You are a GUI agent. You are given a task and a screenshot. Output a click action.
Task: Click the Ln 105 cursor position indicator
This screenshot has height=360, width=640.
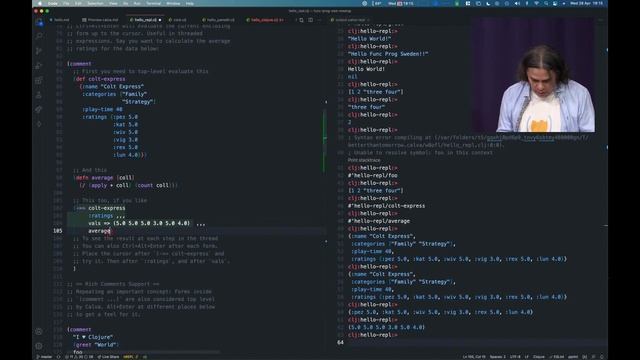[x=474, y=357]
